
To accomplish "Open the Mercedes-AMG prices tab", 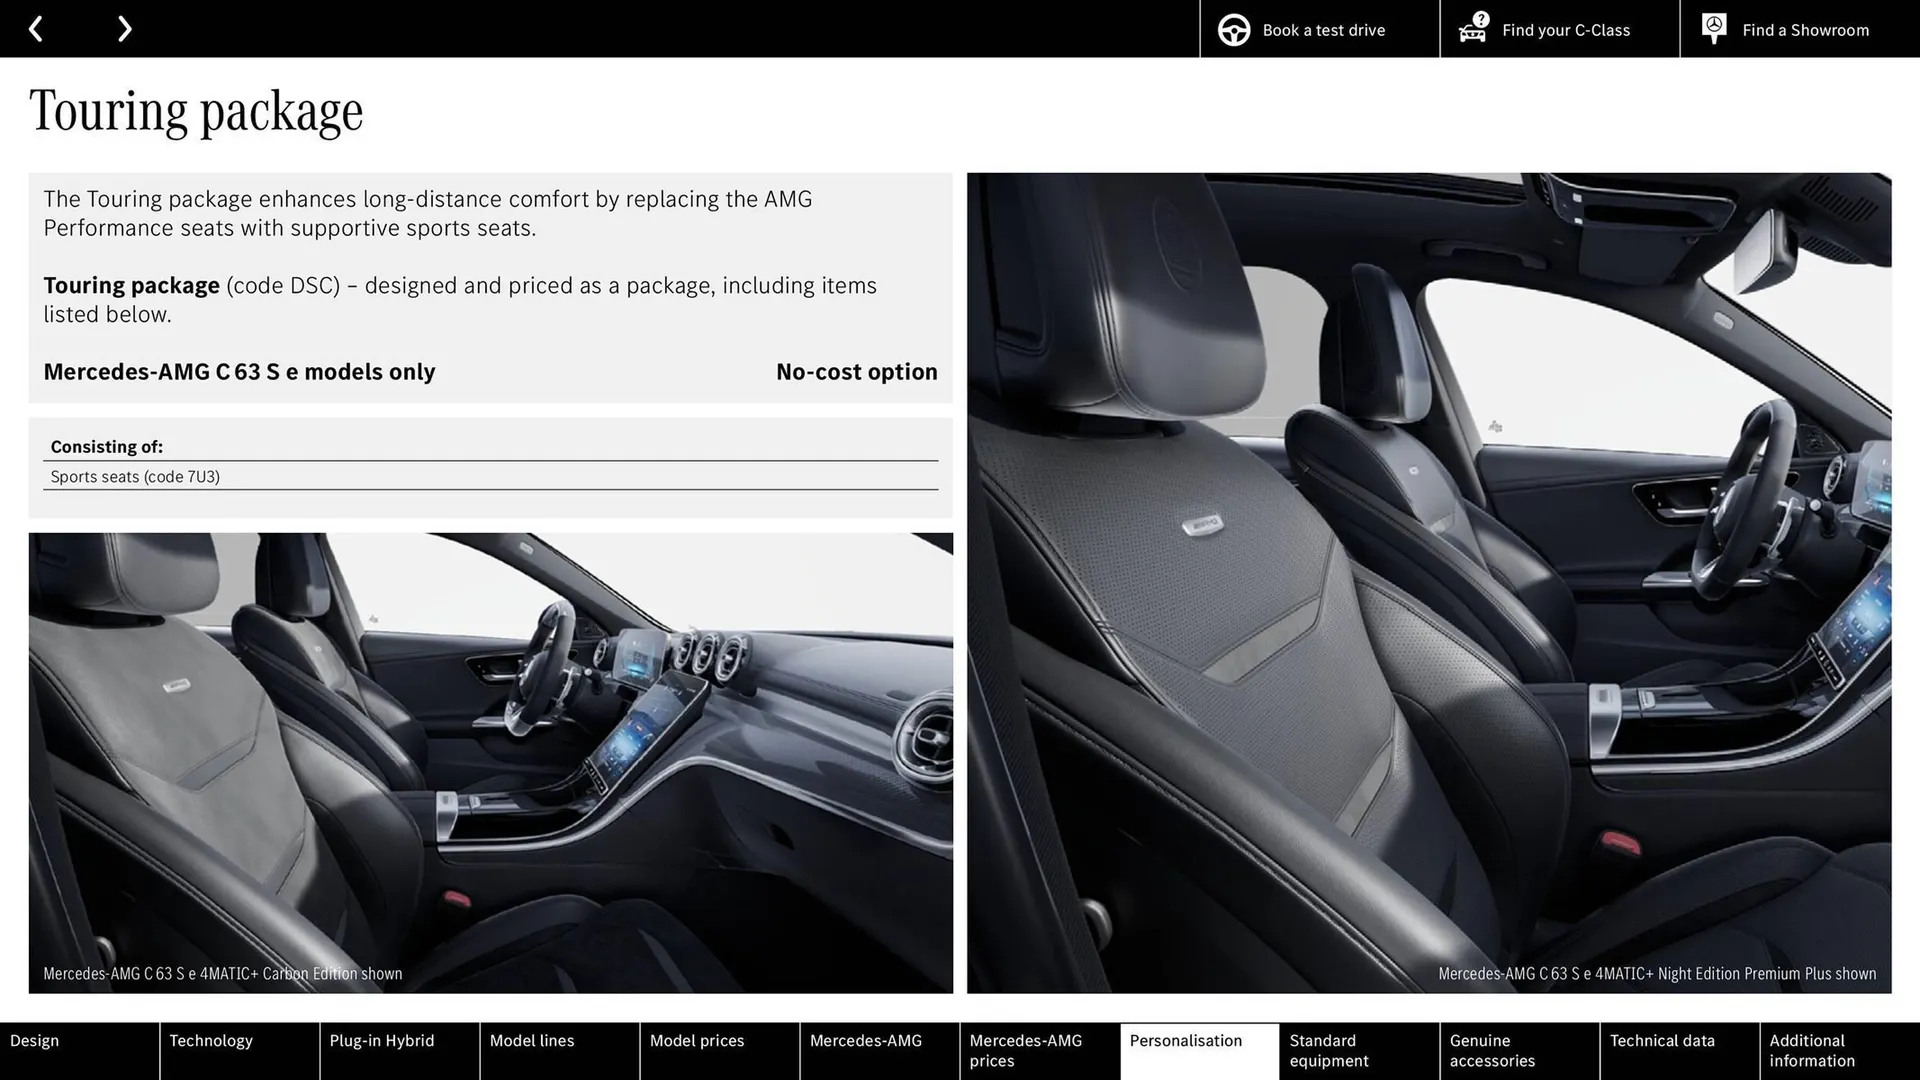I will (x=1024, y=1051).
